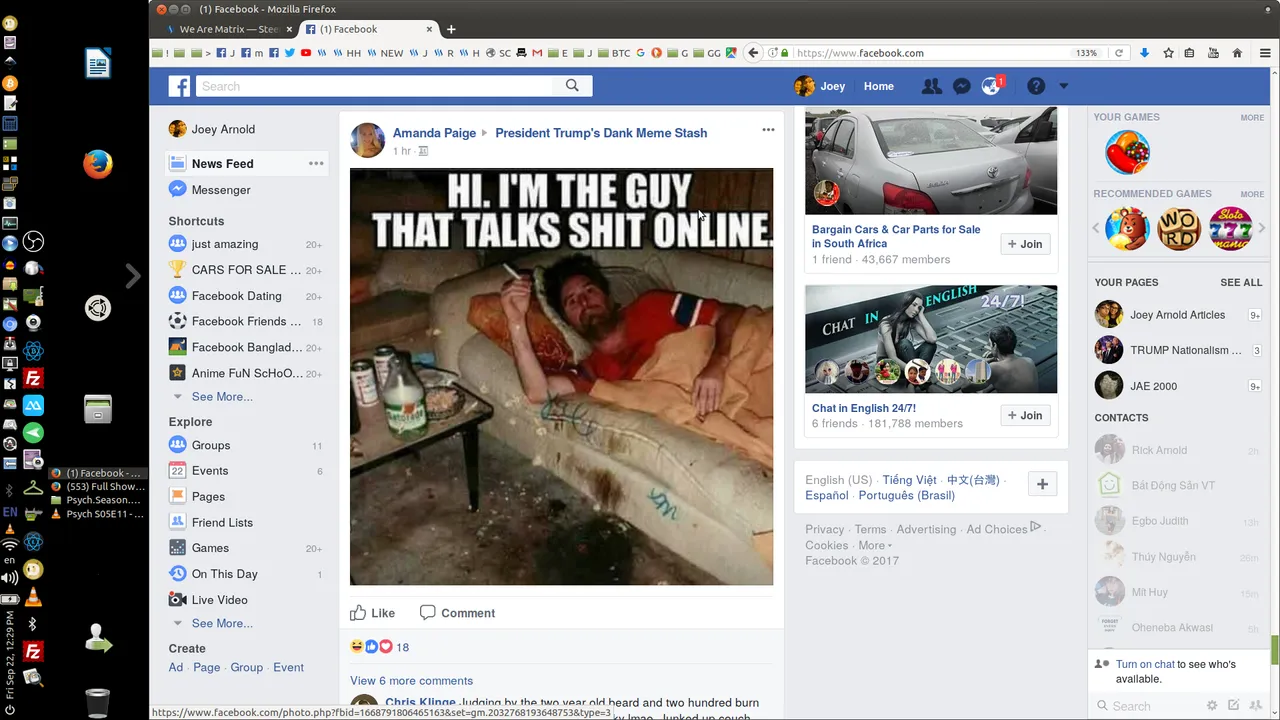Open chat options gear icon
1280x720 pixels.
click(1212, 706)
